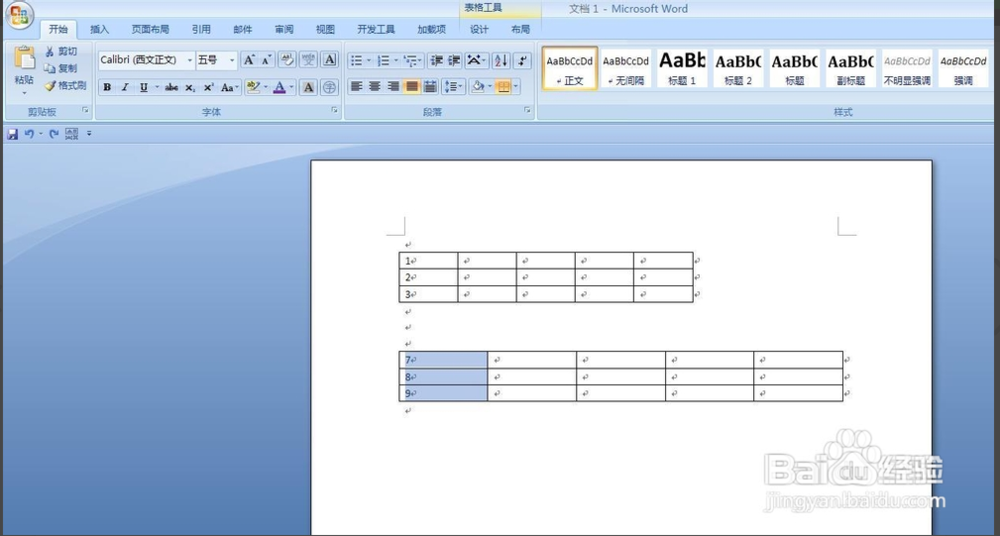Open the Font (字体) dialog launcher
The width and height of the screenshot is (1000, 536).
pos(334,110)
